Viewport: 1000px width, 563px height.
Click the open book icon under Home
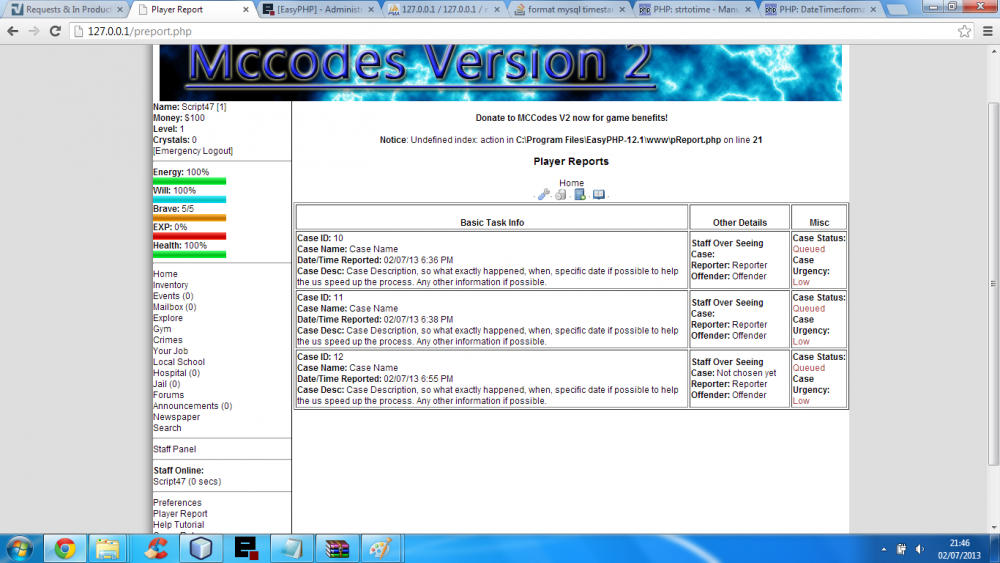598,195
